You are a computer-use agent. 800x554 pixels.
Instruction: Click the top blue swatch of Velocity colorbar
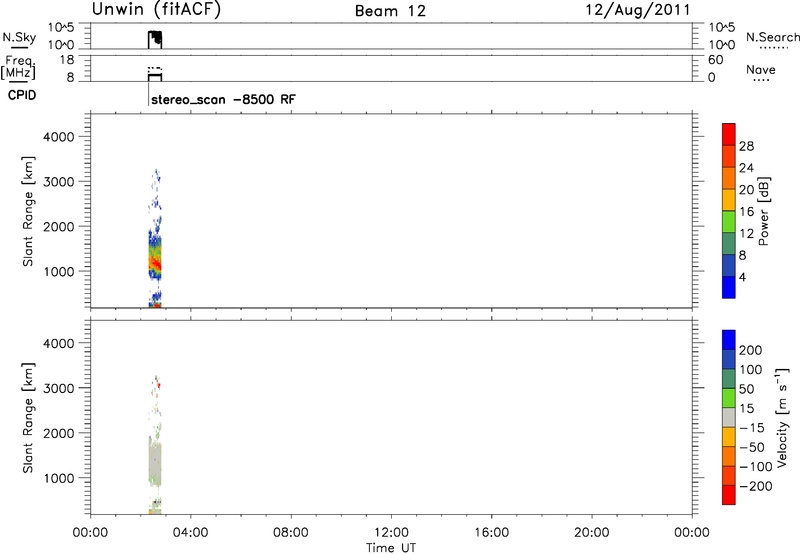pos(729,340)
